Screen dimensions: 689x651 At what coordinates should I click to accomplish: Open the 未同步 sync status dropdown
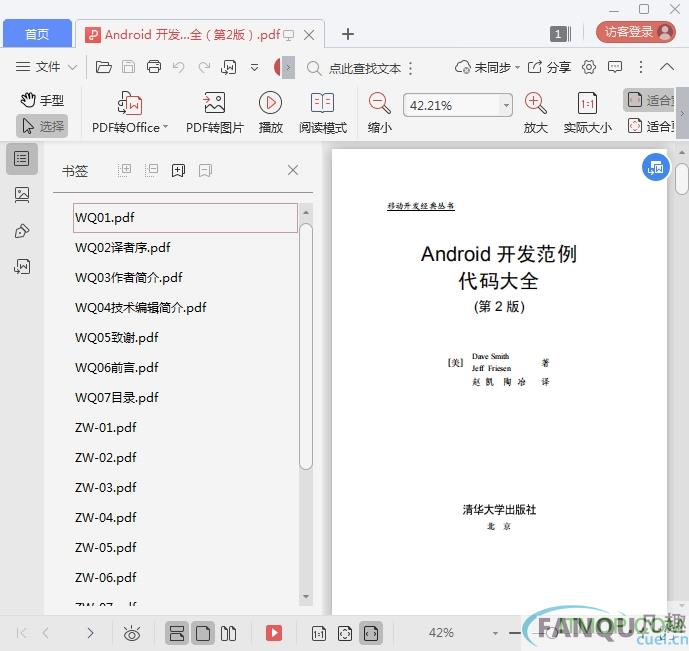coord(487,67)
